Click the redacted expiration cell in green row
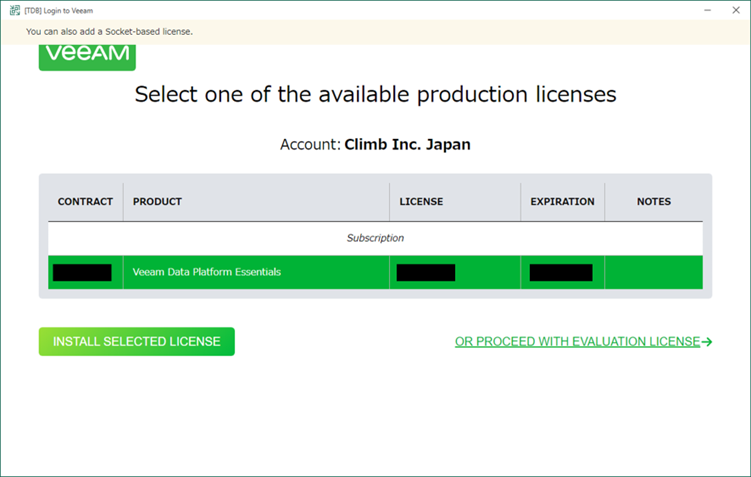Viewport: 751px width, 477px height. [x=561, y=272]
